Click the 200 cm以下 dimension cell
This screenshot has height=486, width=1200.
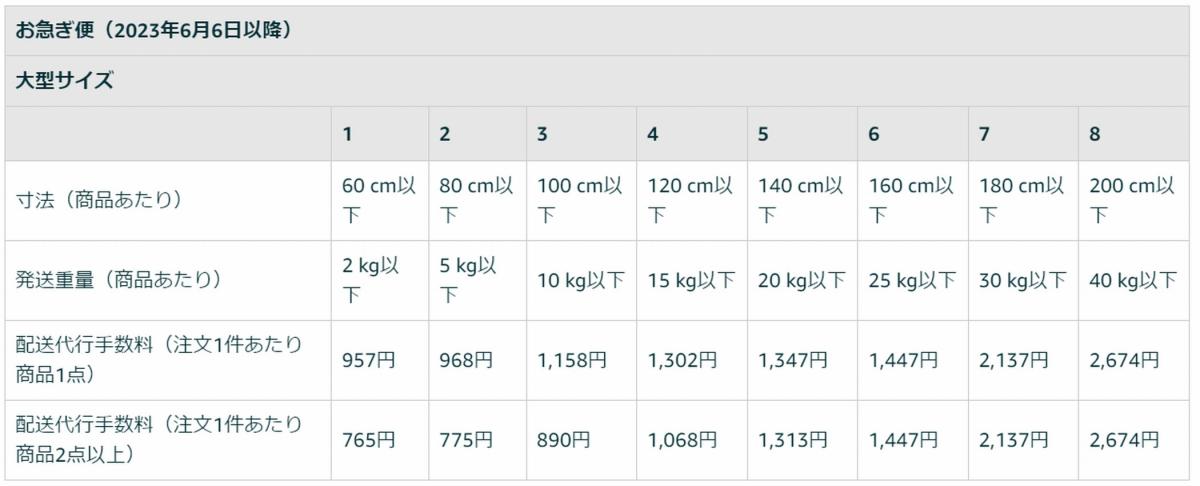(x=1132, y=200)
